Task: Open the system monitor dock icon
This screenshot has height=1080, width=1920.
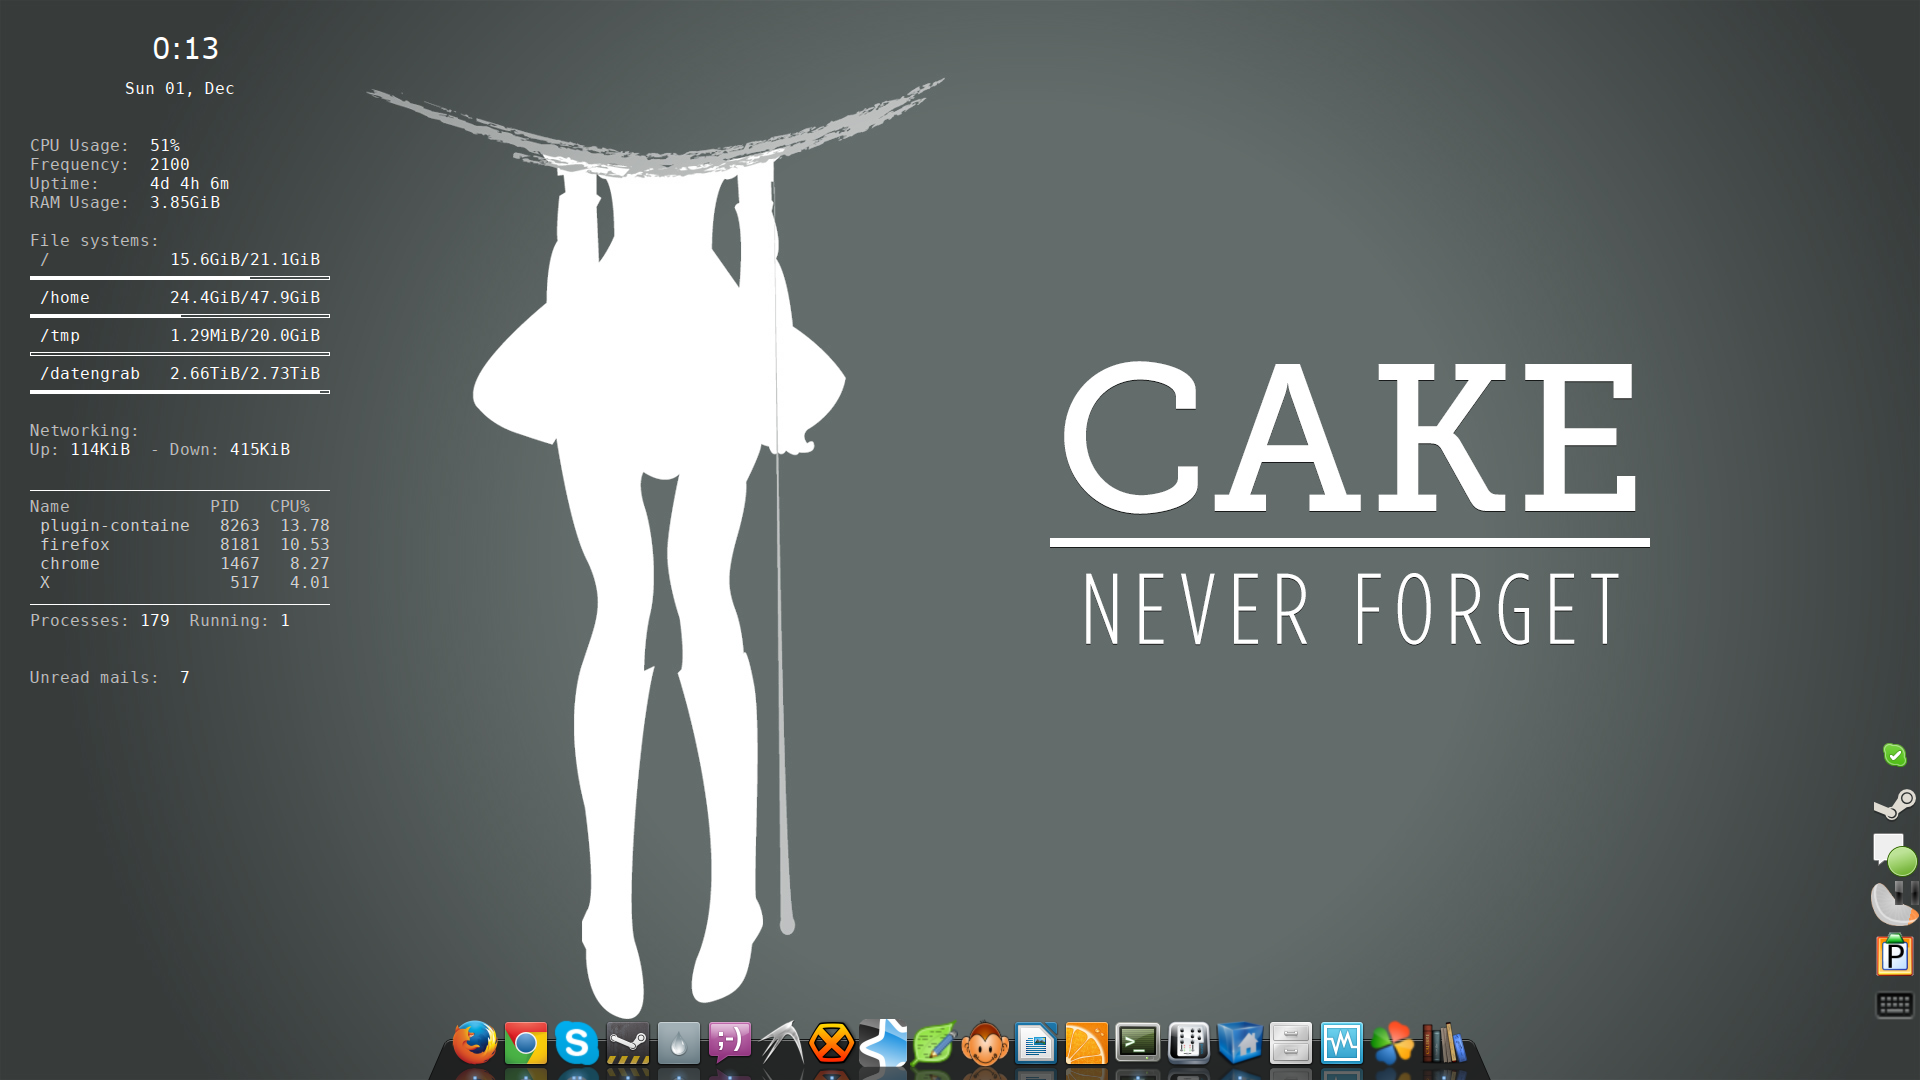Action: 1342,1043
